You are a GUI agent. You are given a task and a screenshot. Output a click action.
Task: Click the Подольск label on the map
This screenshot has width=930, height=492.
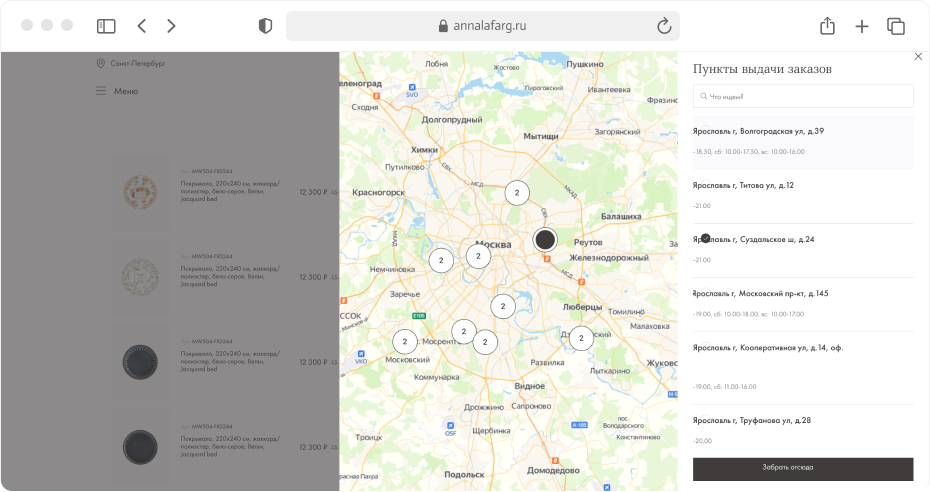[464, 475]
